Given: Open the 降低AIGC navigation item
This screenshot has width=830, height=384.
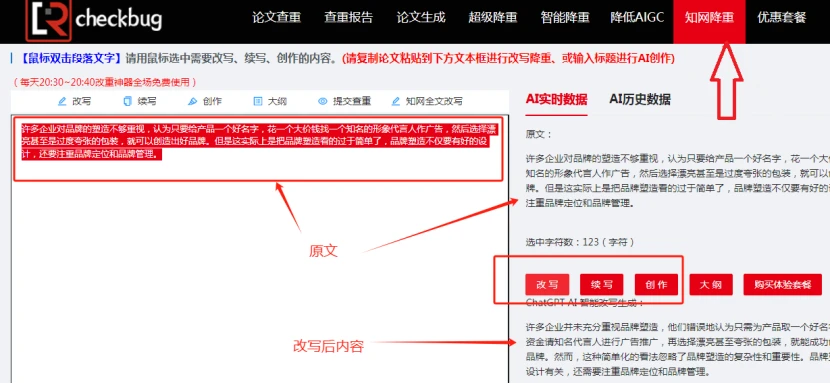Looking at the screenshot, I should [x=637, y=17].
